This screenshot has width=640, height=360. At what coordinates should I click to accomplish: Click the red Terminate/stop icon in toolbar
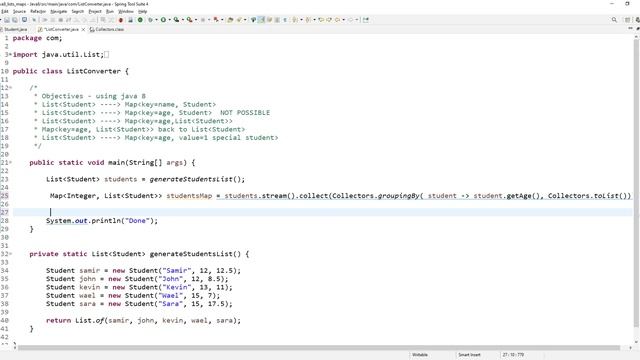click(x=121, y=20)
